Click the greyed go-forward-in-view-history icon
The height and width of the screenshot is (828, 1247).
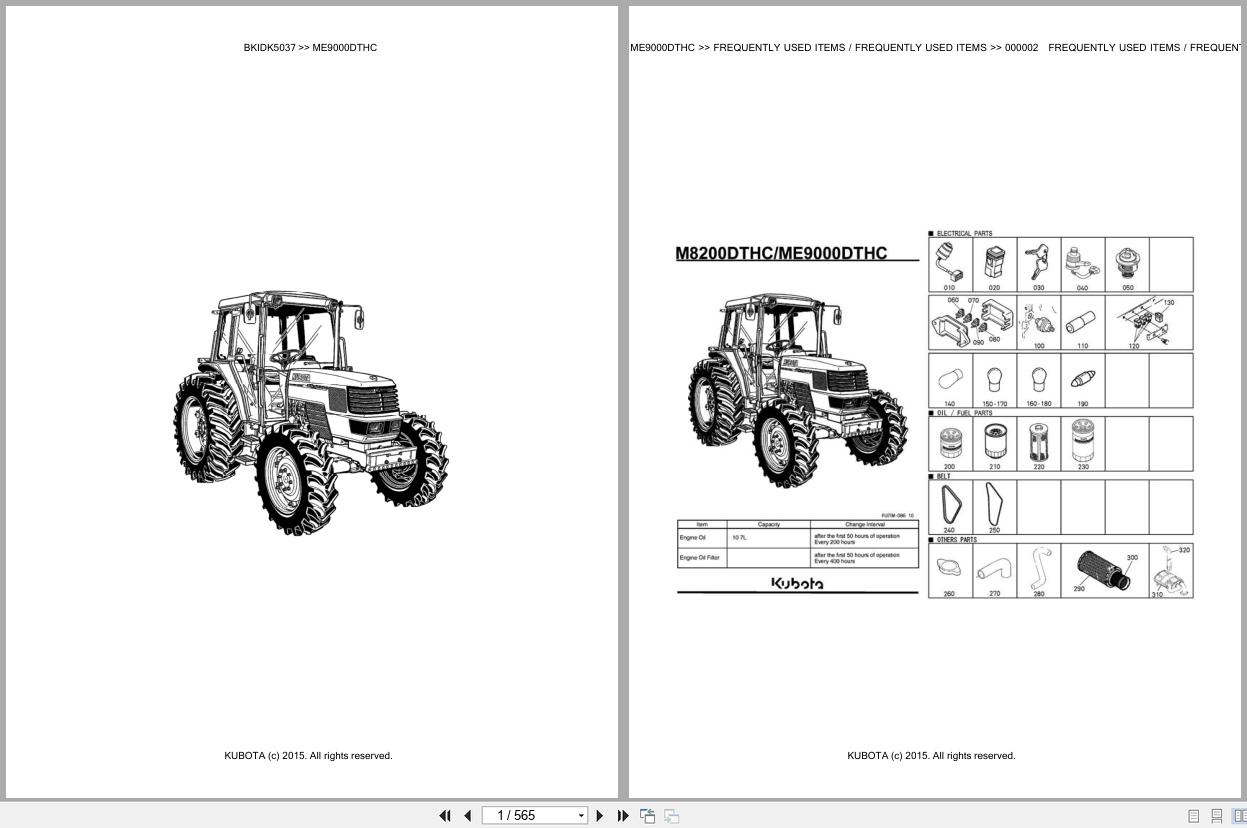[x=672, y=816]
